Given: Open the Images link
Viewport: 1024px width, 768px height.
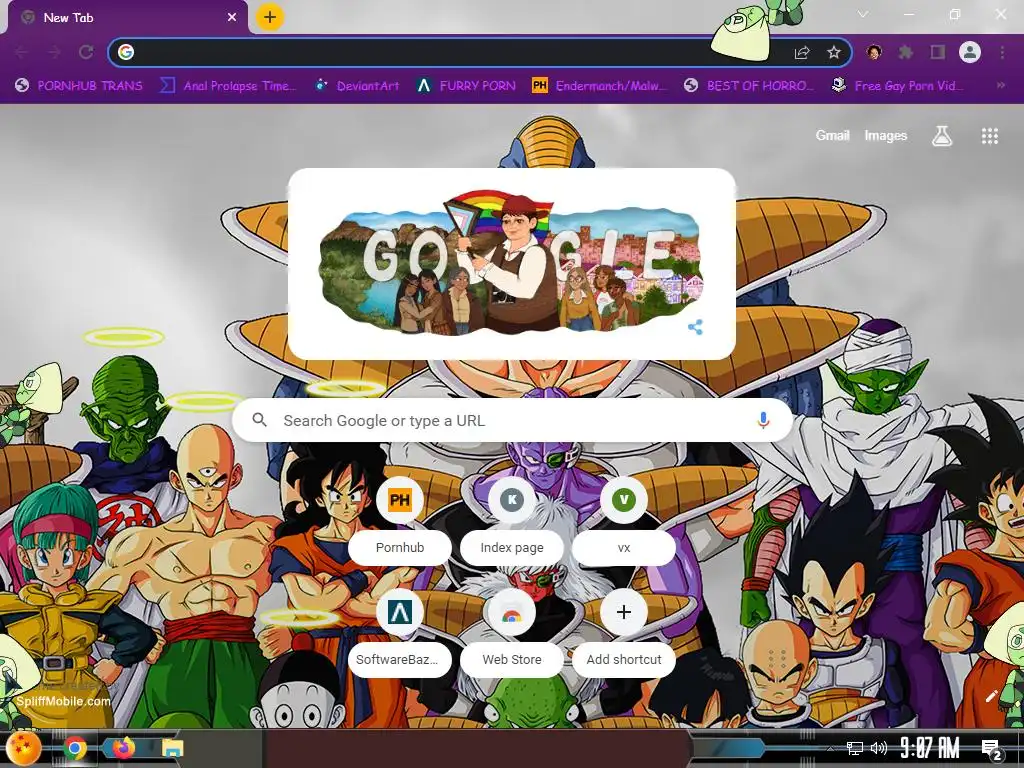Looking at the screenshot, I should (886, 136).
